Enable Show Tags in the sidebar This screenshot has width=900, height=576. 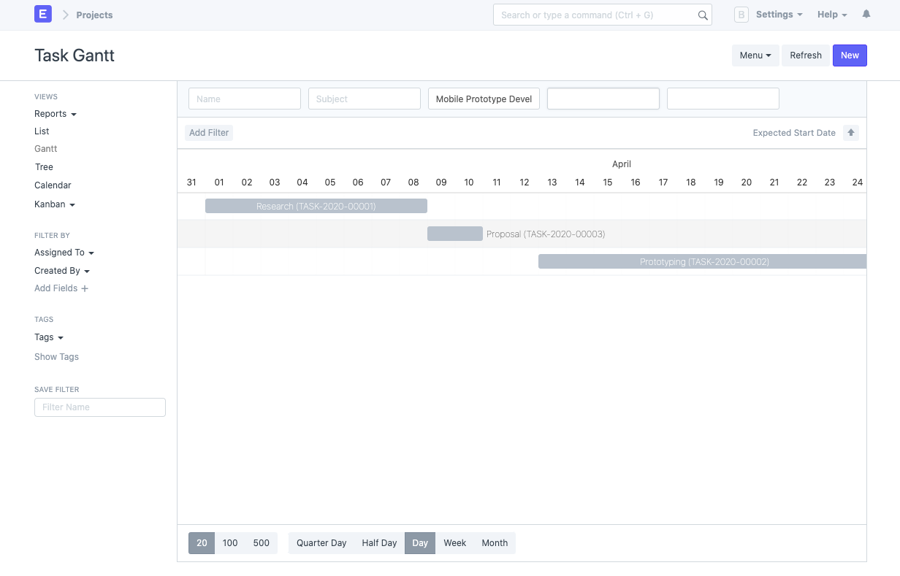click(56, 356)
